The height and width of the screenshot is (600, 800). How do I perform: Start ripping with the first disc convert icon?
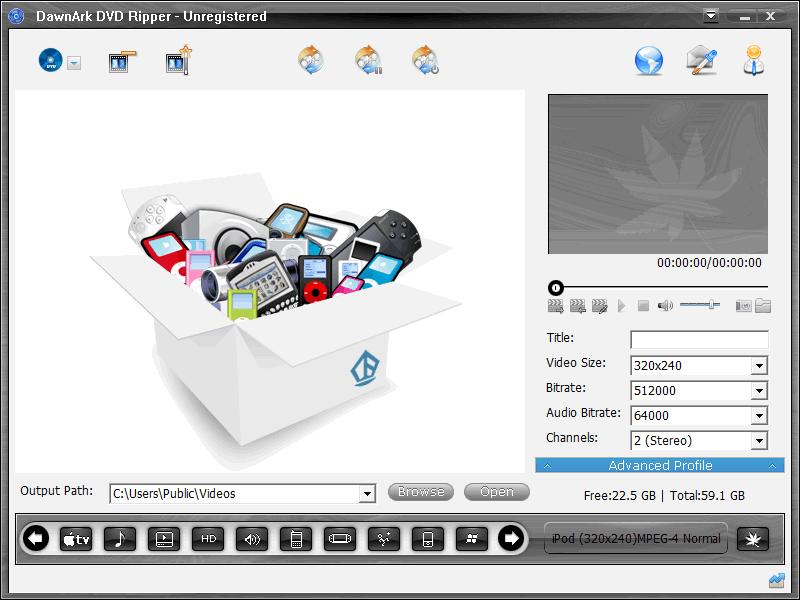[x=311, y=60]
